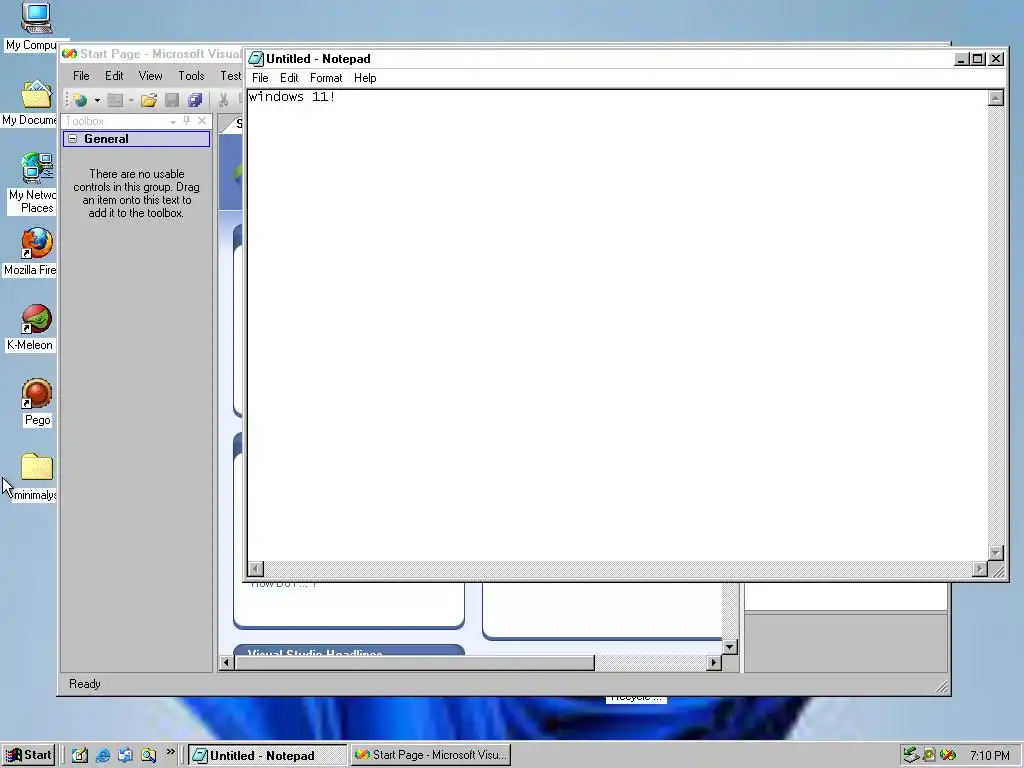Open Visual Studio Edit menu
Image resolution: width=1024 pixels, height=768 pixels.
(114, 76)
